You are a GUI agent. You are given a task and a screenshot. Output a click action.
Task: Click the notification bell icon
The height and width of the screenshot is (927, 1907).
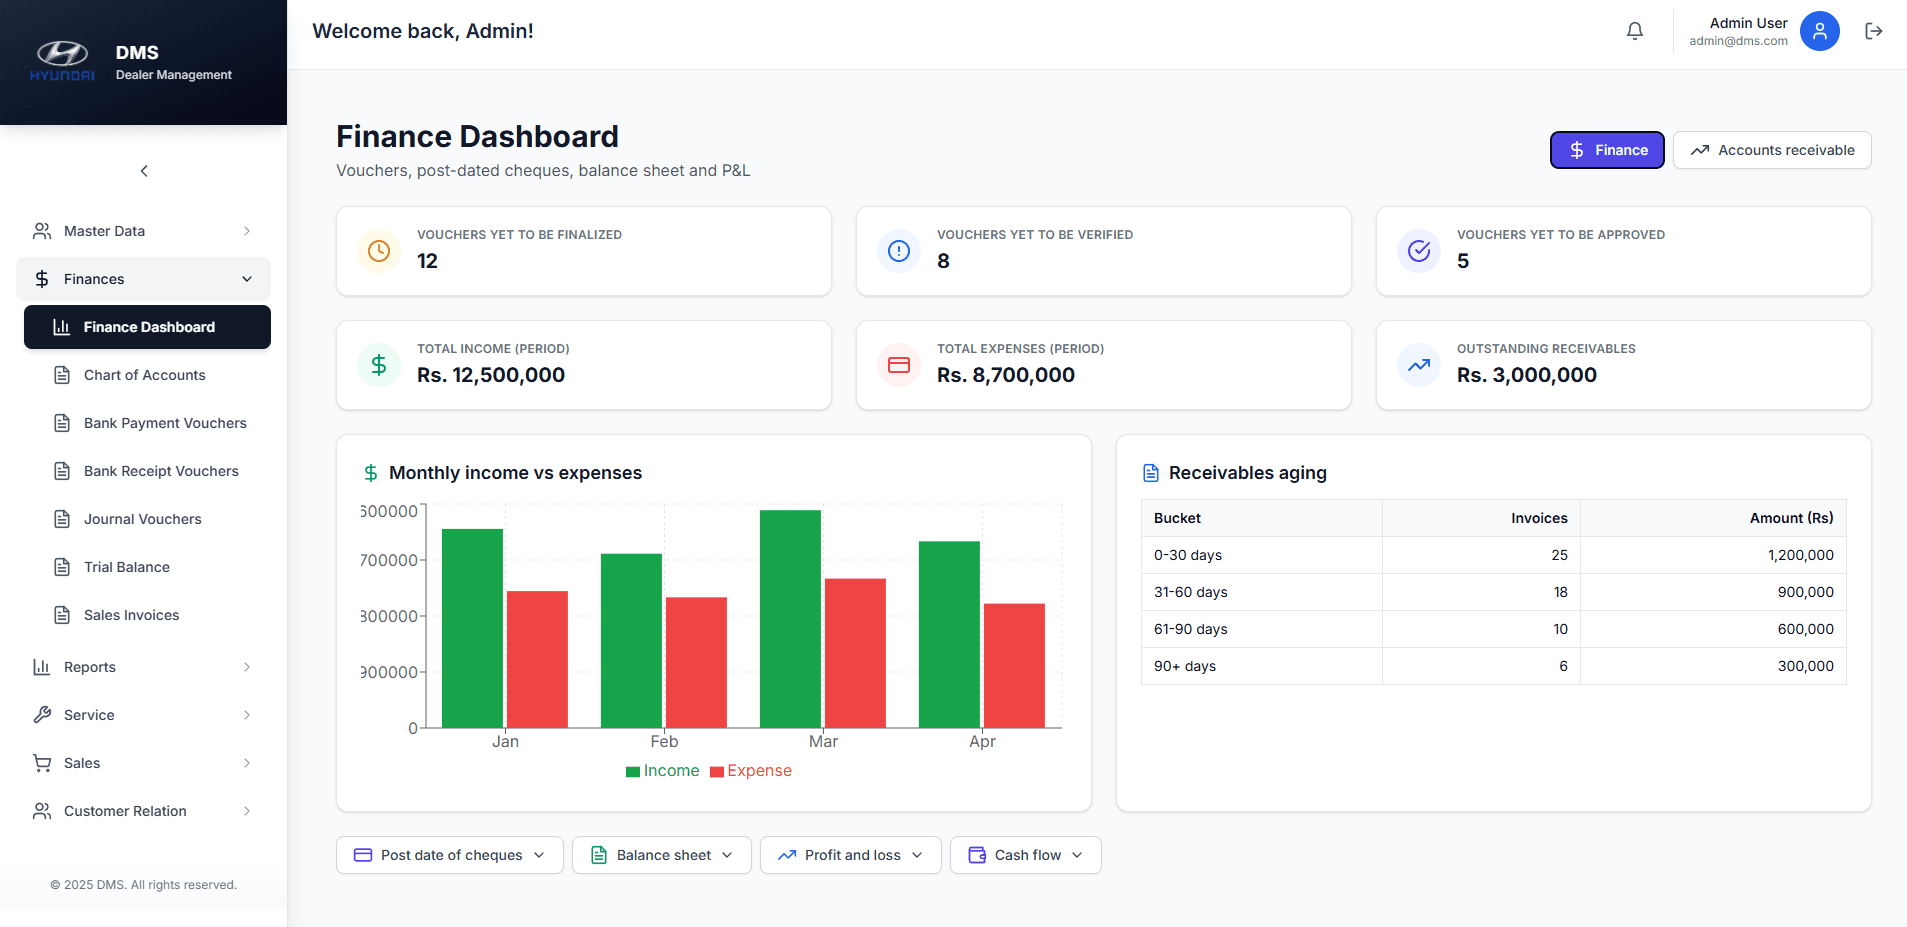point(1634,31)
